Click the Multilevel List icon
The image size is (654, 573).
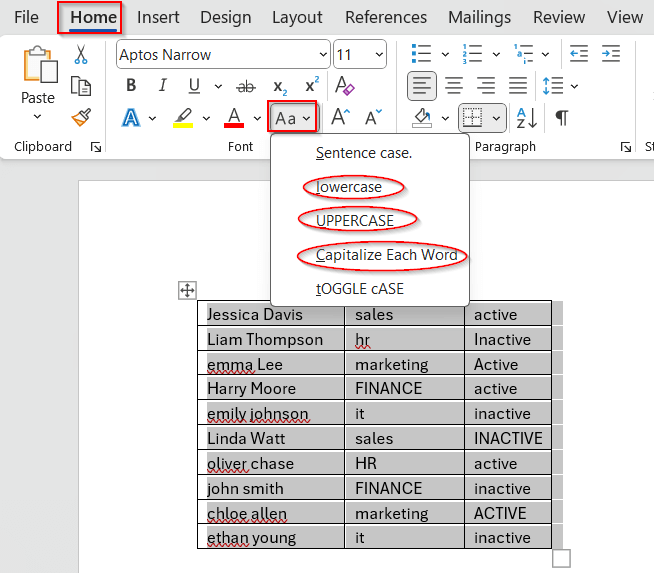coord(523,54)
